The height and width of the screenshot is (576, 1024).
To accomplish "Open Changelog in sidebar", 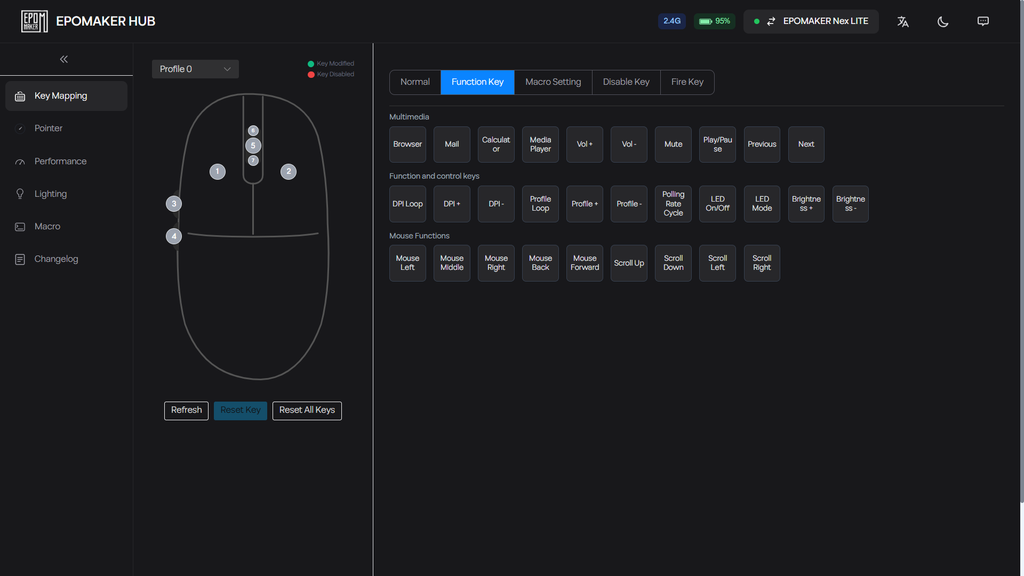I will point(66,259).
